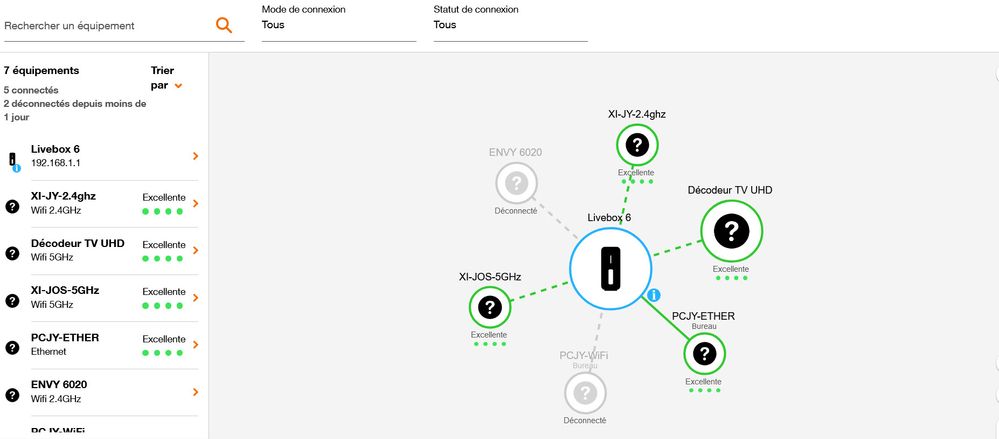Open the Mode de connexion dropdown
999x439 pixels.
[338, 25]
